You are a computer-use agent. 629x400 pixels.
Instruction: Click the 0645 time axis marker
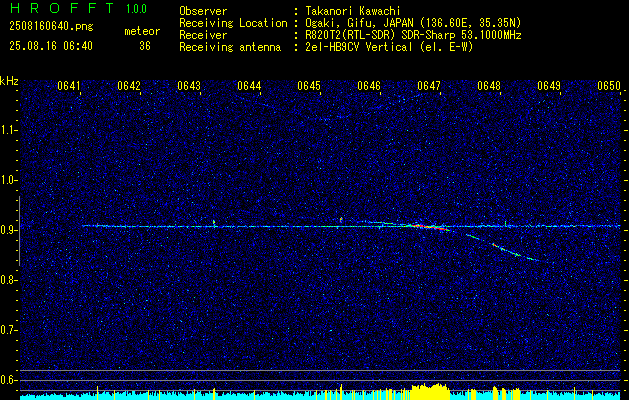pos(309,86)
